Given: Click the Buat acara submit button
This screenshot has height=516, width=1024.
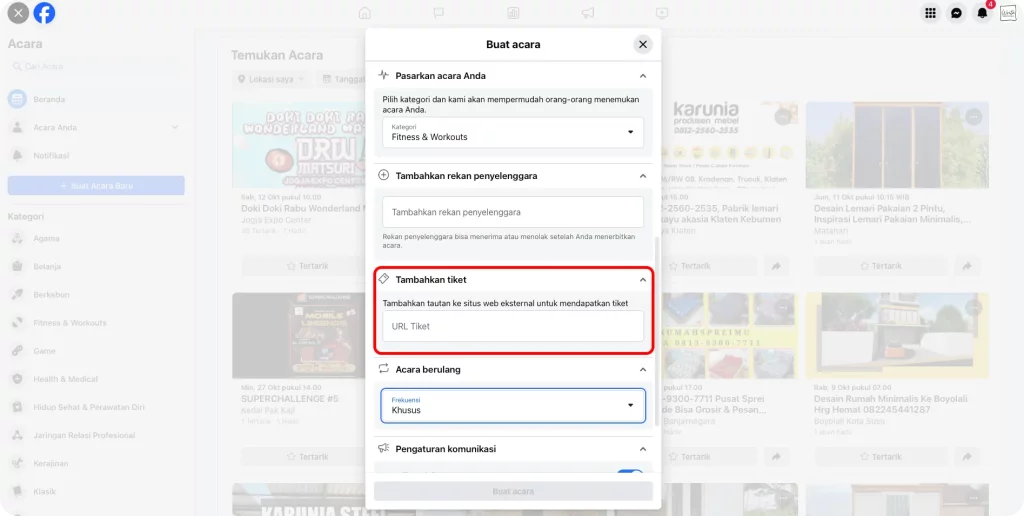Looking at the screenshot, I should coord(513,491).
